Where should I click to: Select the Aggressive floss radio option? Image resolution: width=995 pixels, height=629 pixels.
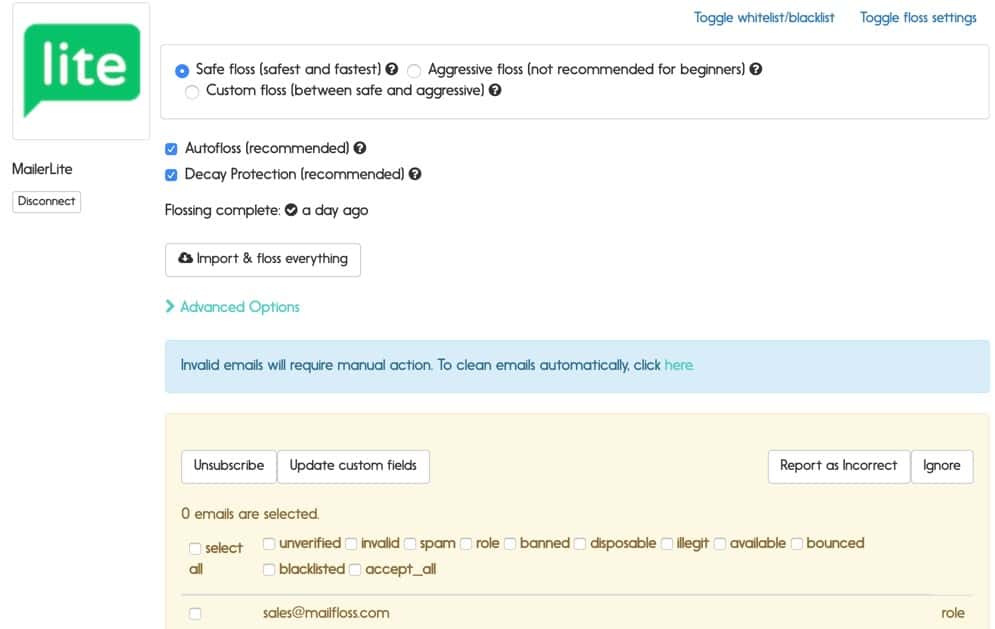[x=414, y=70]
